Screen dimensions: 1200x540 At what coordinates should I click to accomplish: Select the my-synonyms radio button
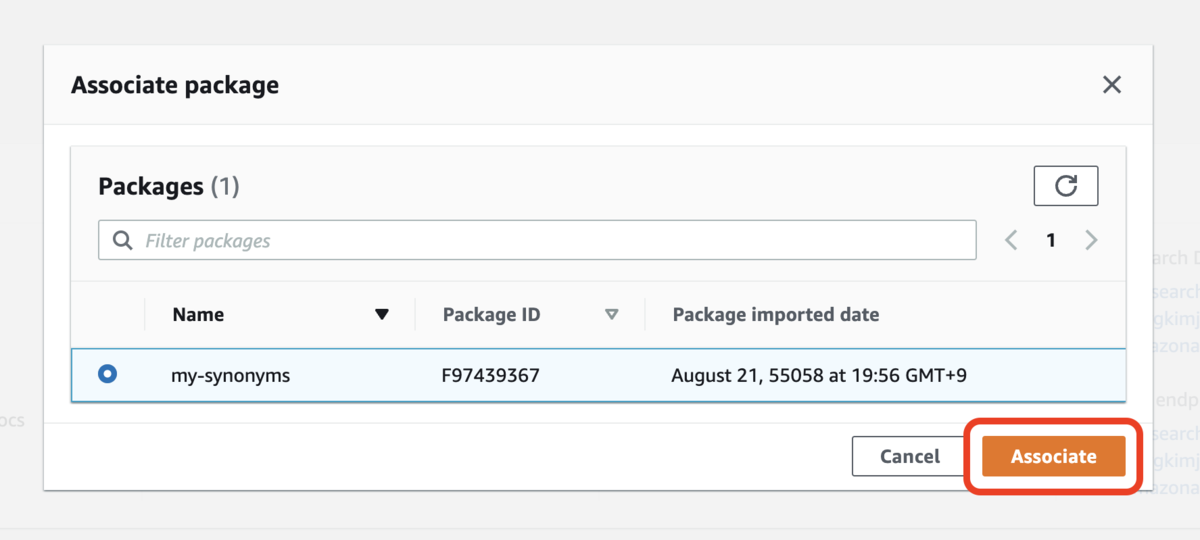coord(107,375)
